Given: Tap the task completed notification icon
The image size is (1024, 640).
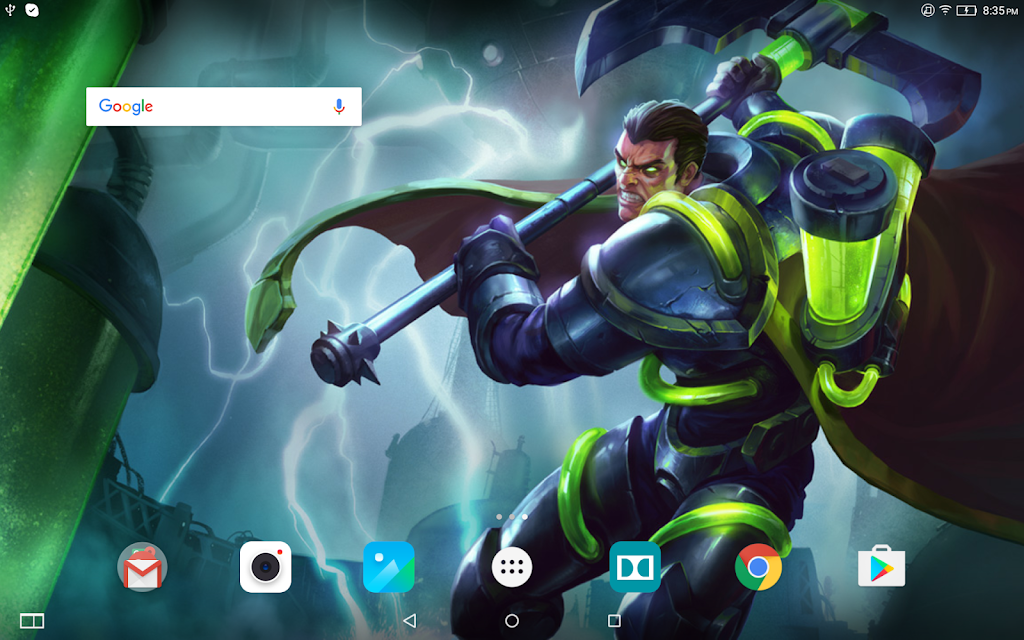Looking at the screenshot, I should pos(32,10).
